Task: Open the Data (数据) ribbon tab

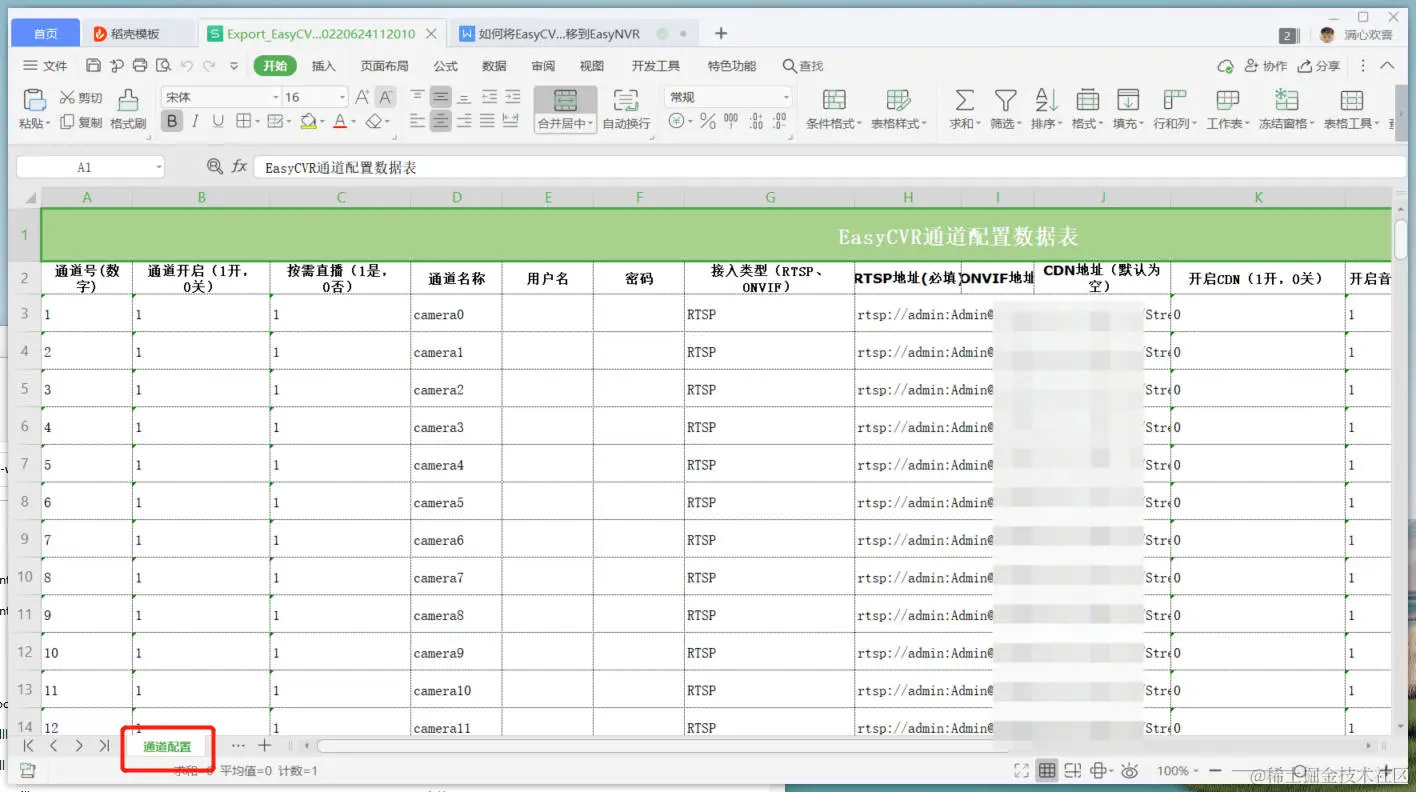Action: tap(494, 66)
